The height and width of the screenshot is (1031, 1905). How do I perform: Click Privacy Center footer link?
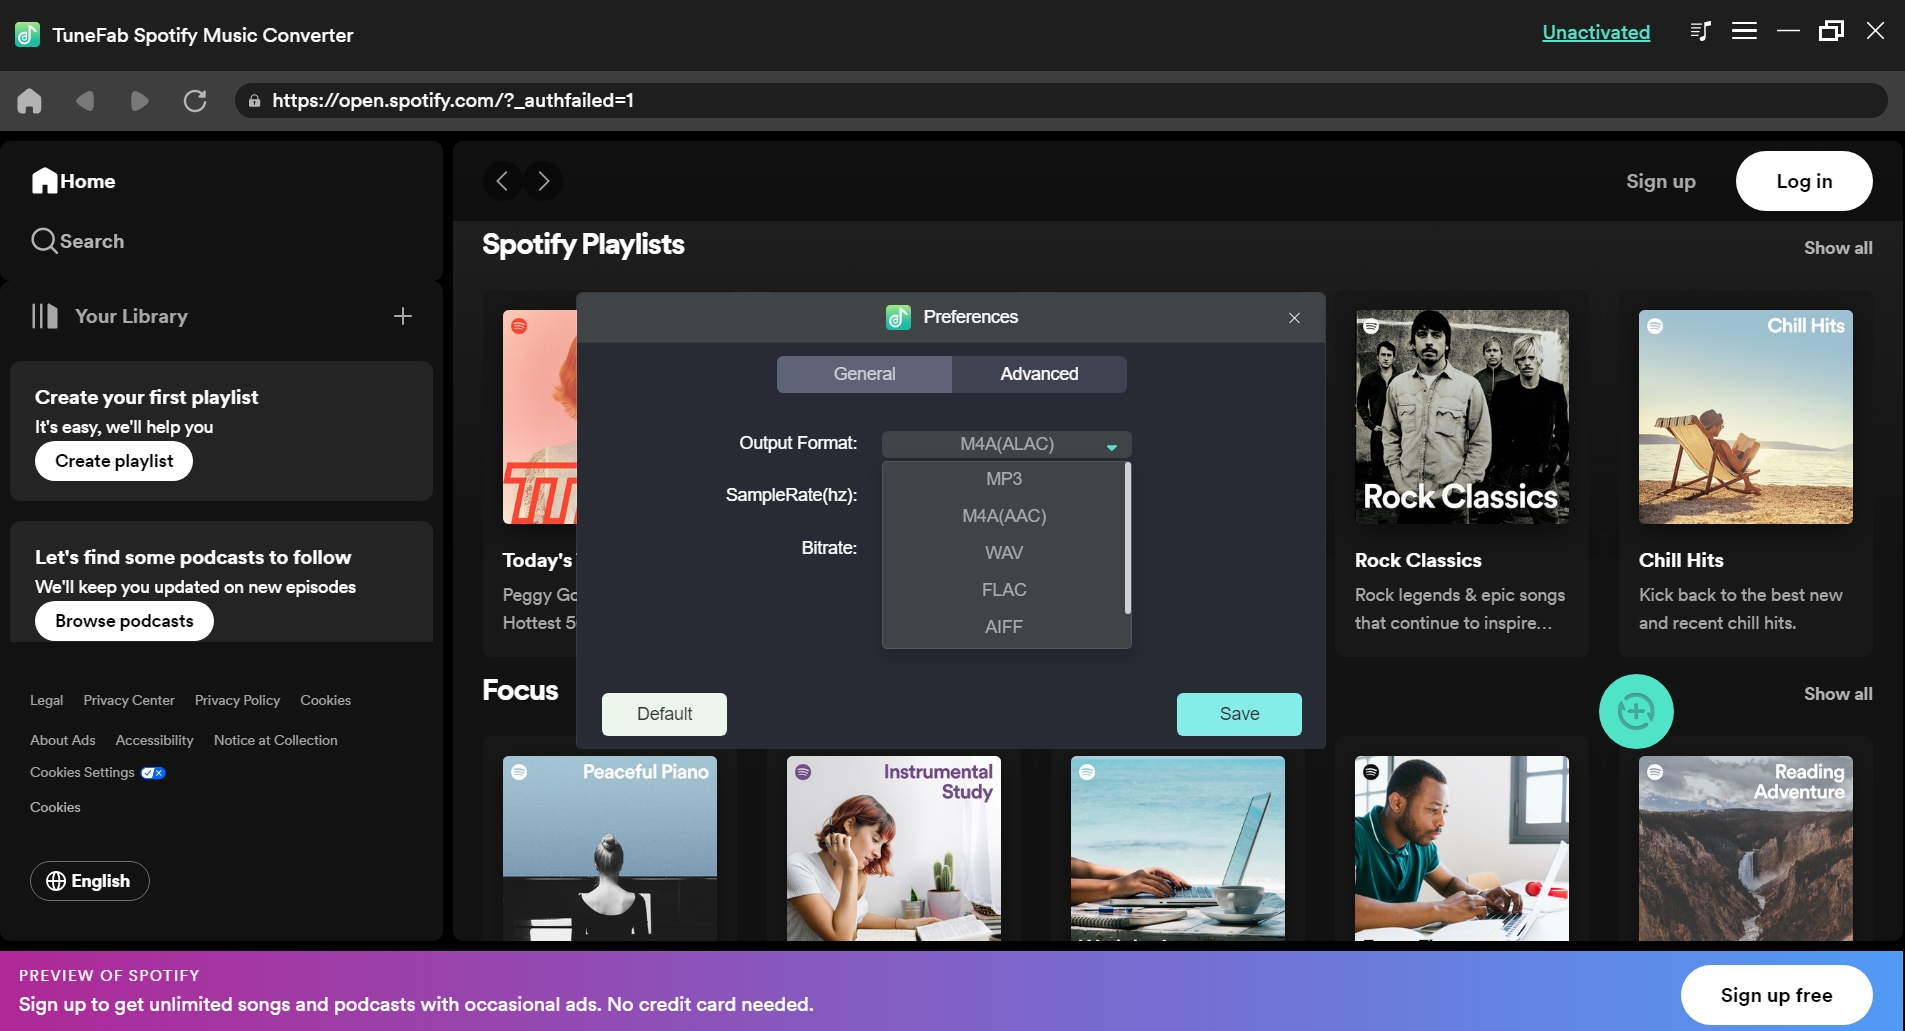click(129, 700)
